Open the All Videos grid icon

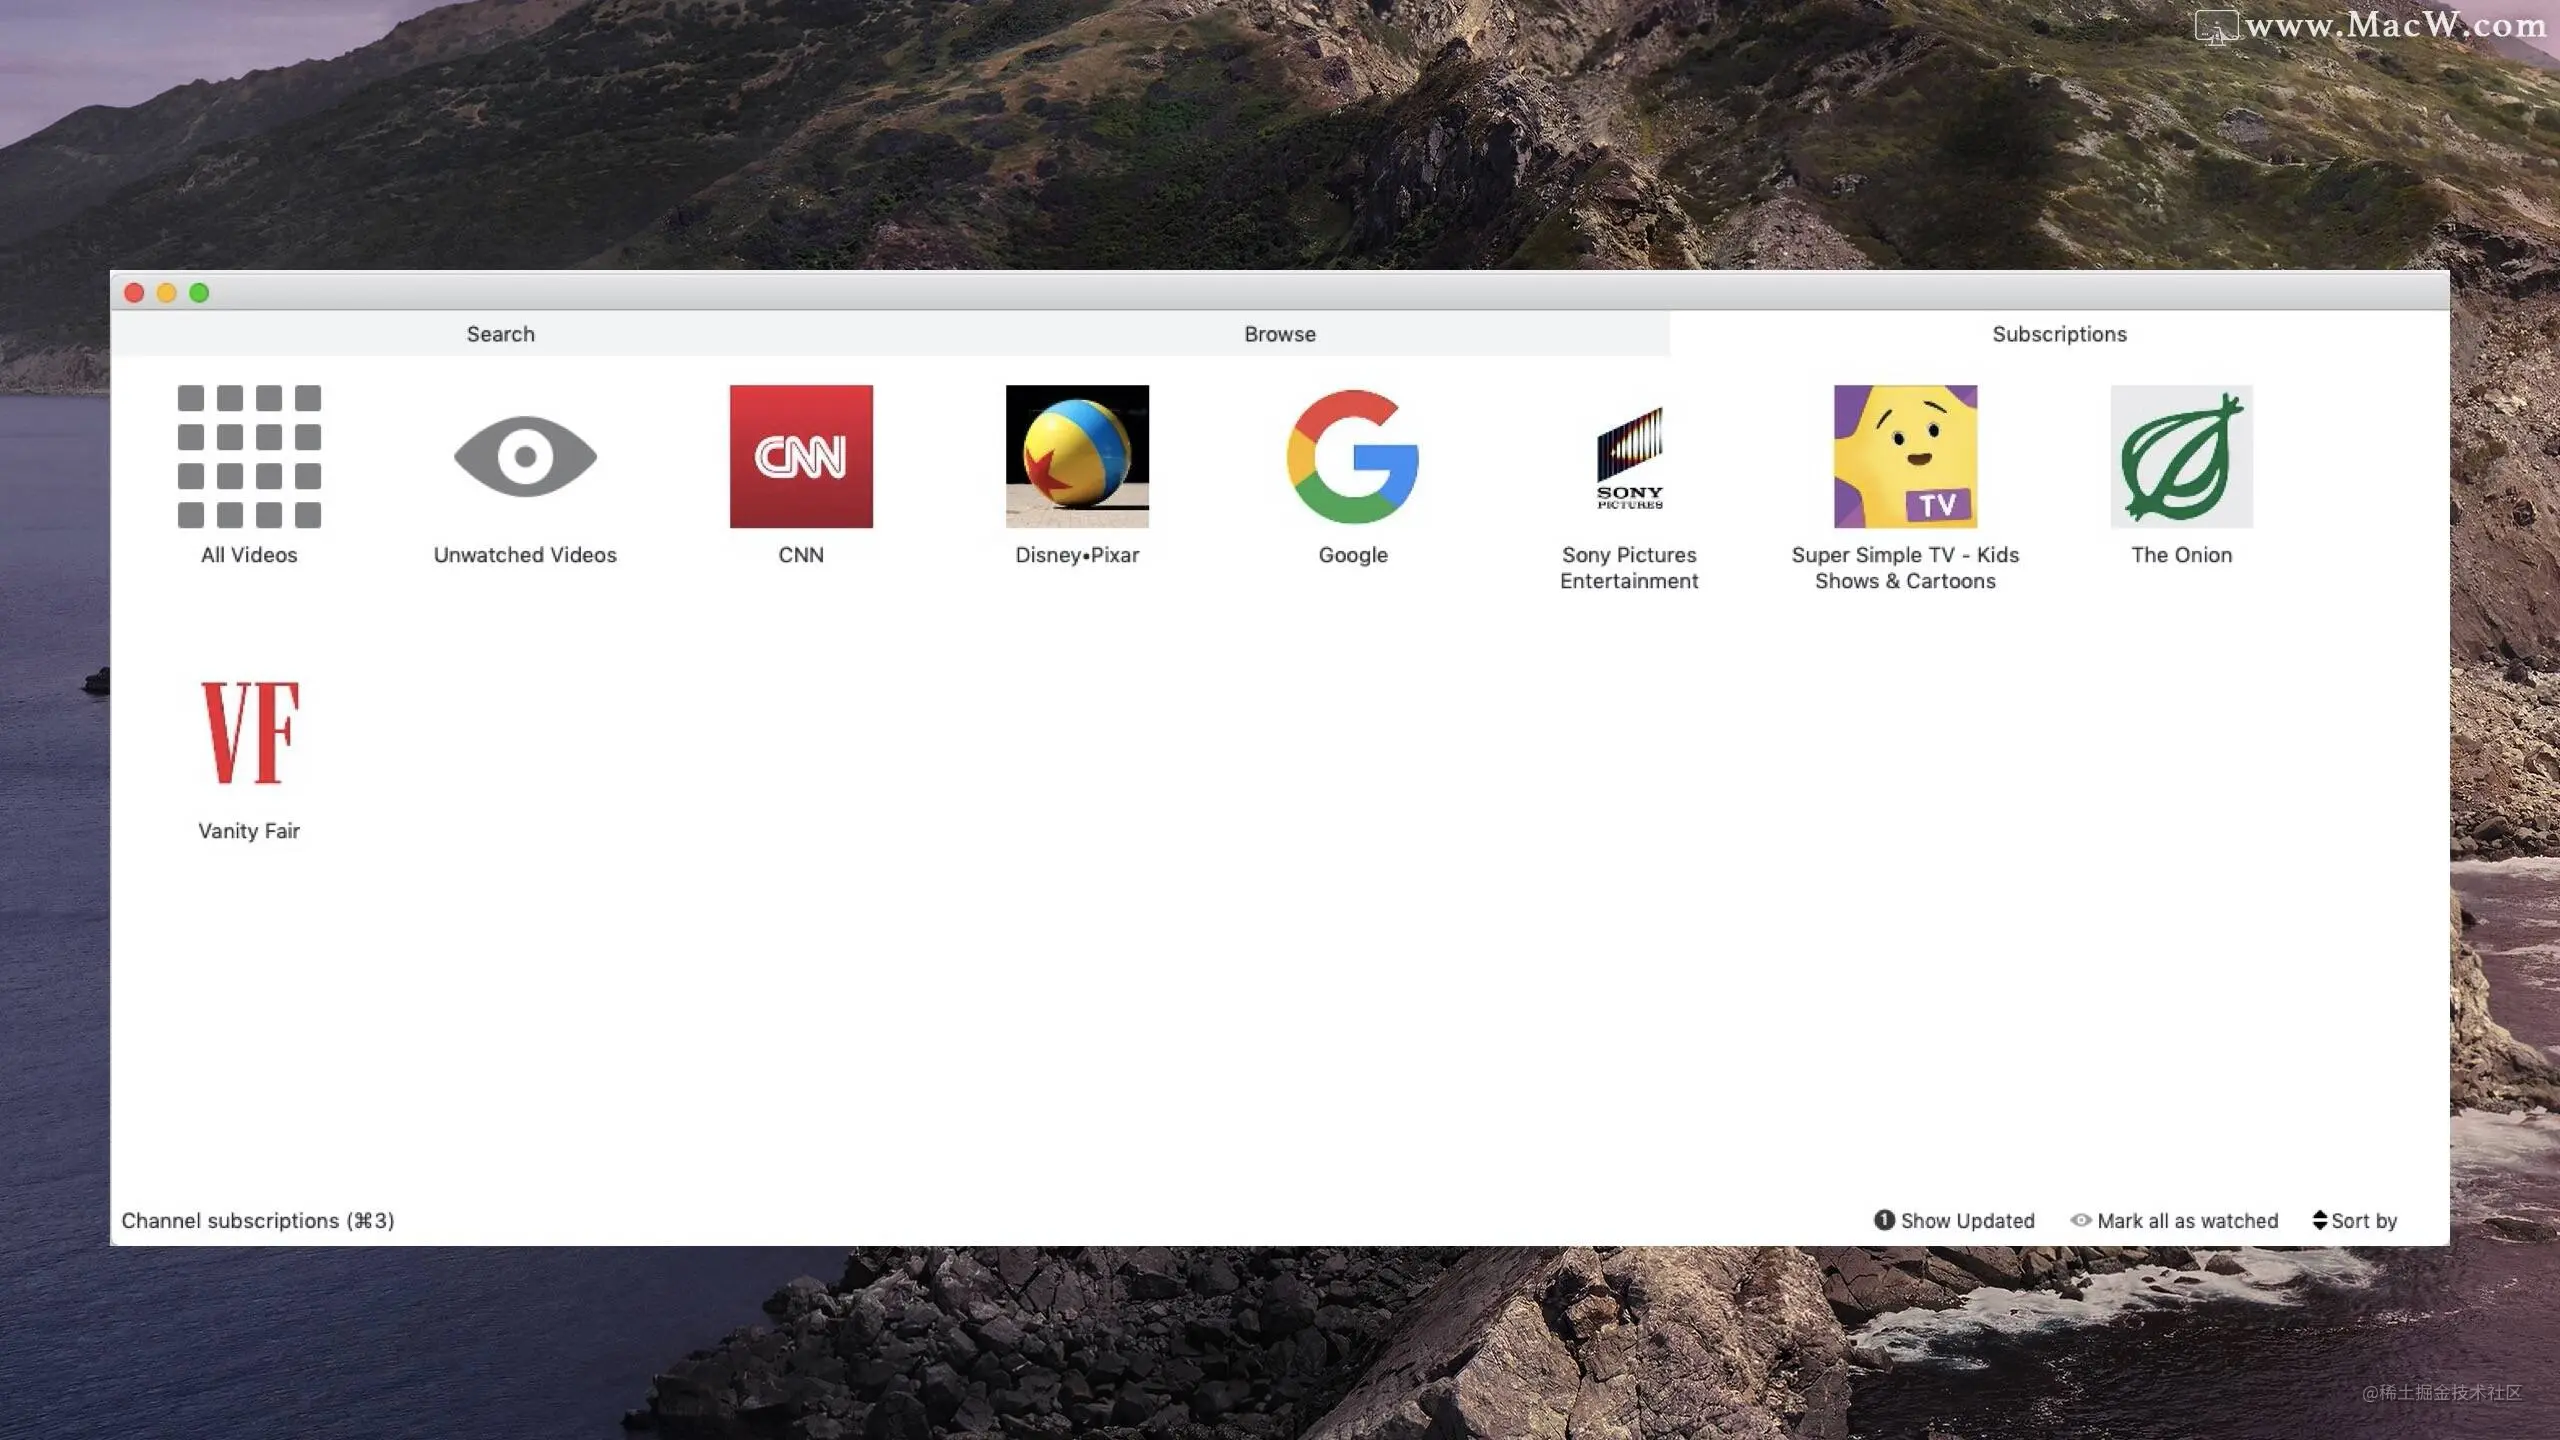[x=249, y=456]
